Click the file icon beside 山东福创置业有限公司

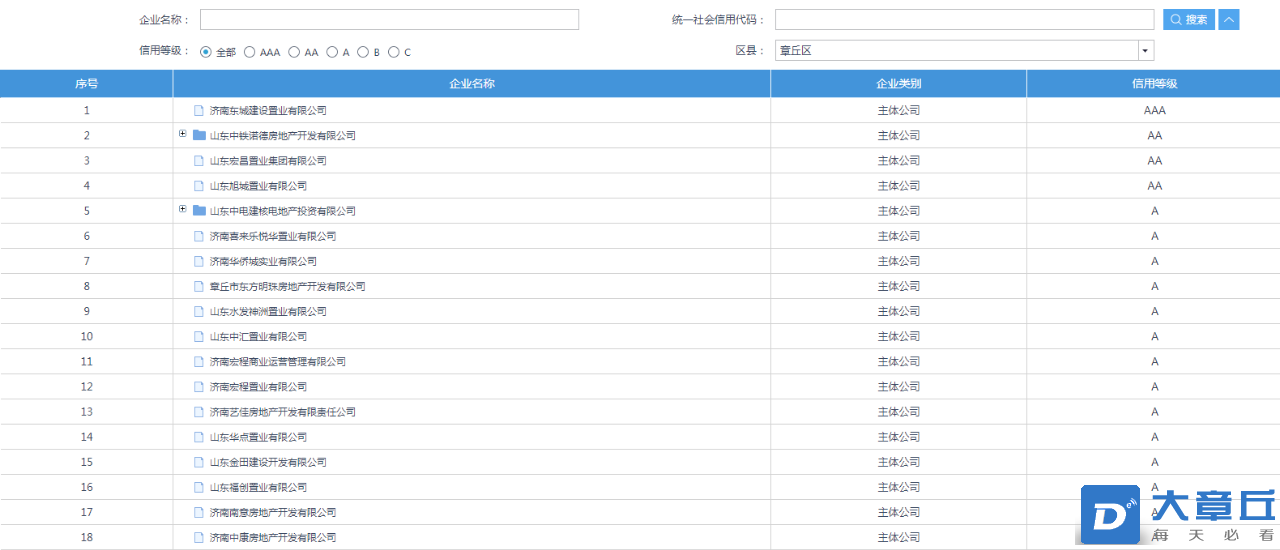(x=199, y=488)
